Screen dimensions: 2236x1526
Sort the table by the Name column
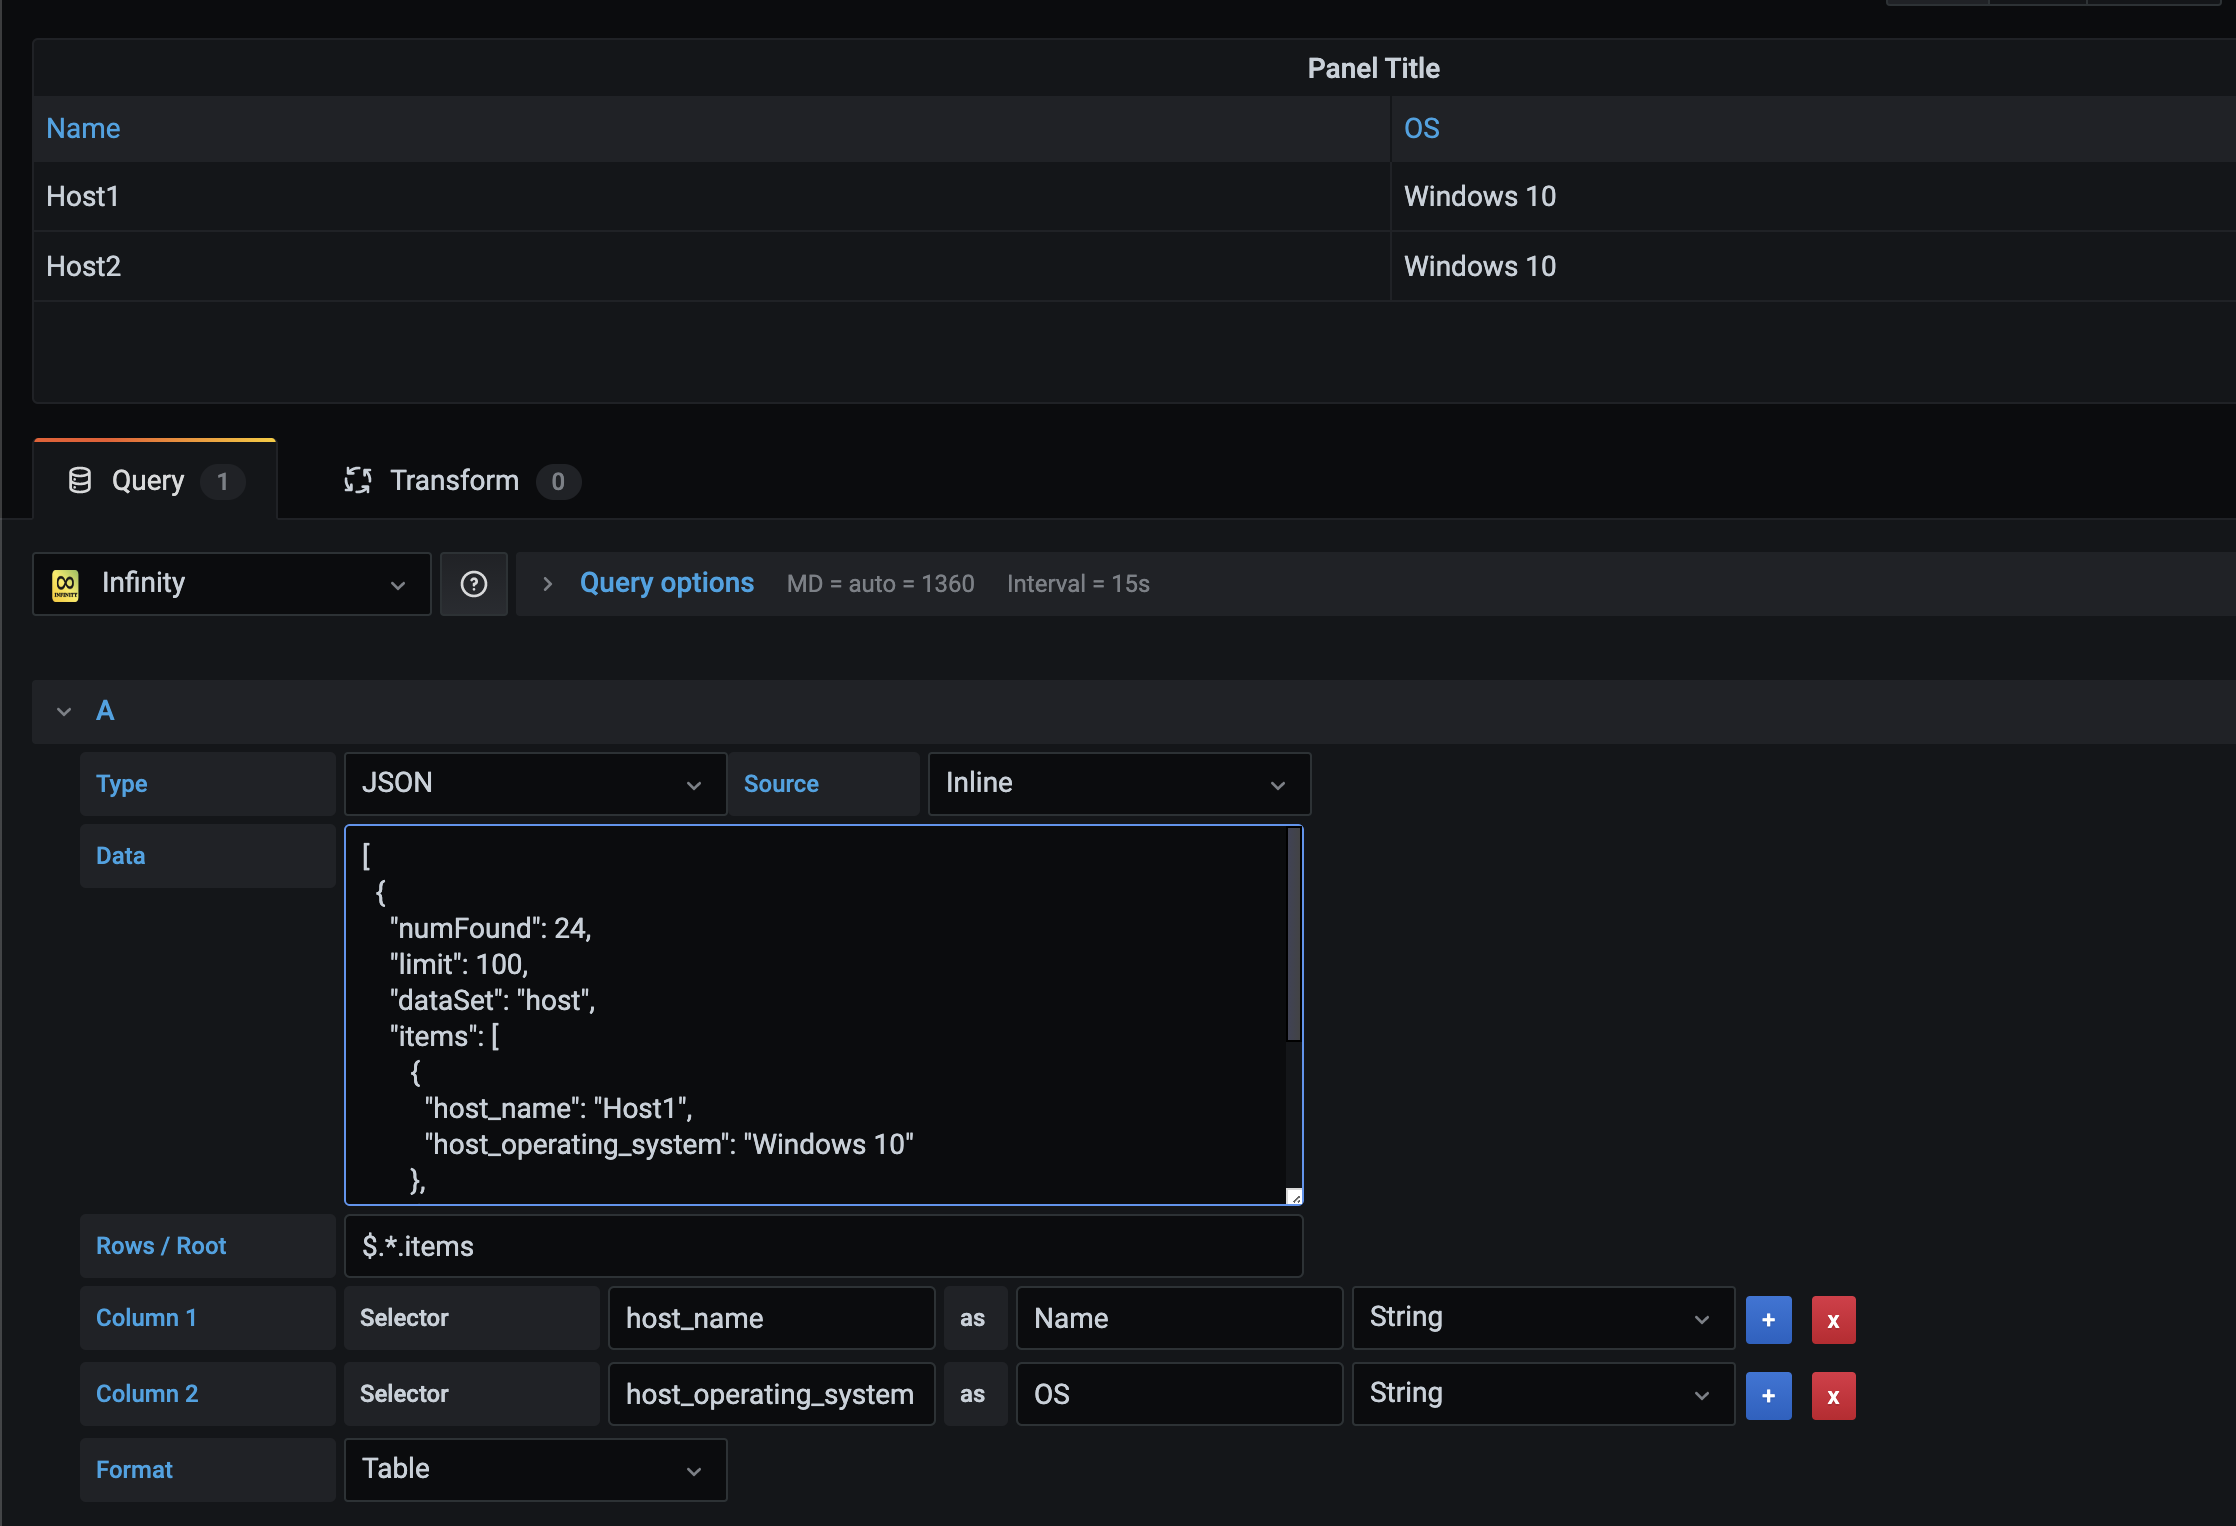(83, 128)
